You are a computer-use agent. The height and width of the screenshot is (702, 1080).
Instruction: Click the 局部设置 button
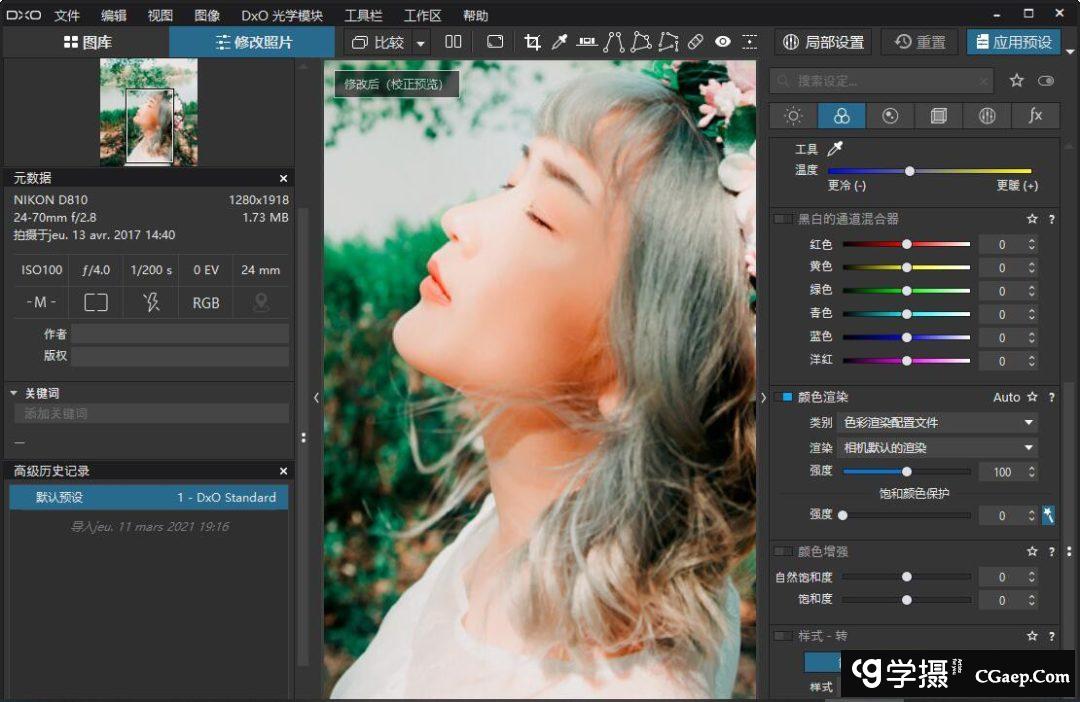pyautogui.click(x=823, y=42)
